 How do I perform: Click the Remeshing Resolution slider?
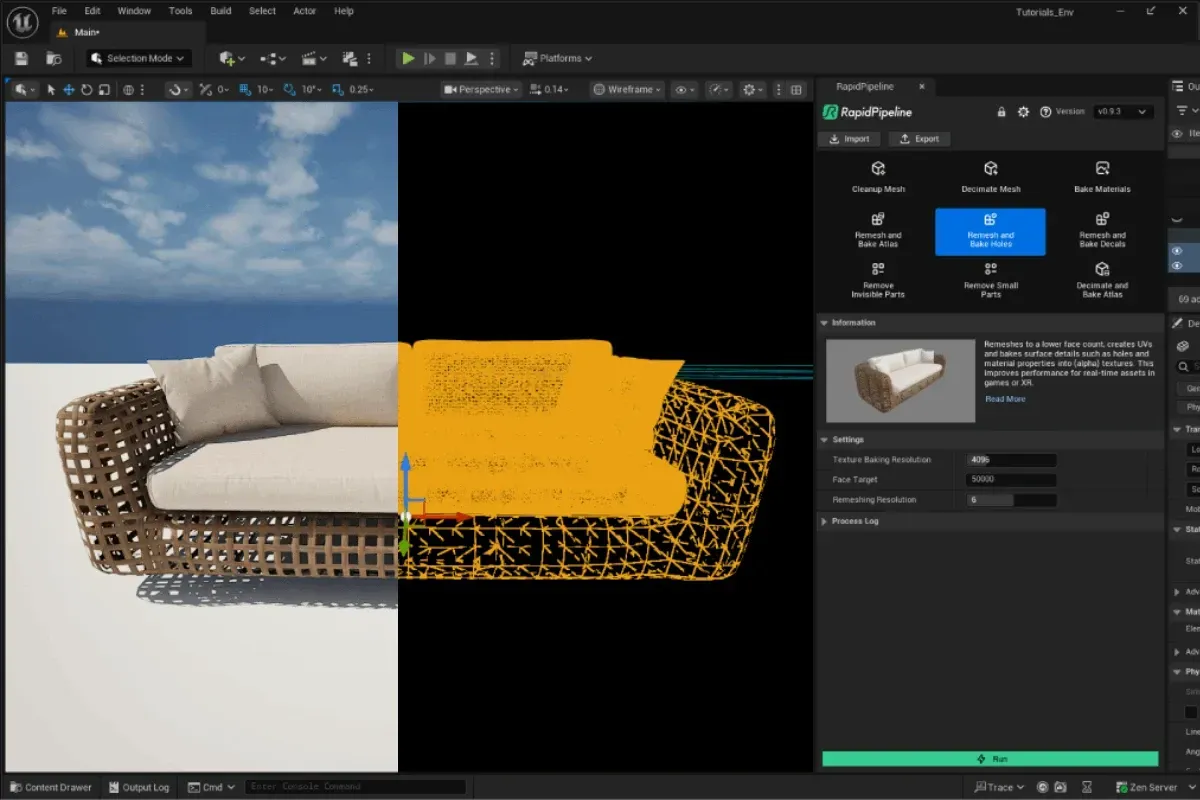pyautogui.click(x=1011, y=499)
